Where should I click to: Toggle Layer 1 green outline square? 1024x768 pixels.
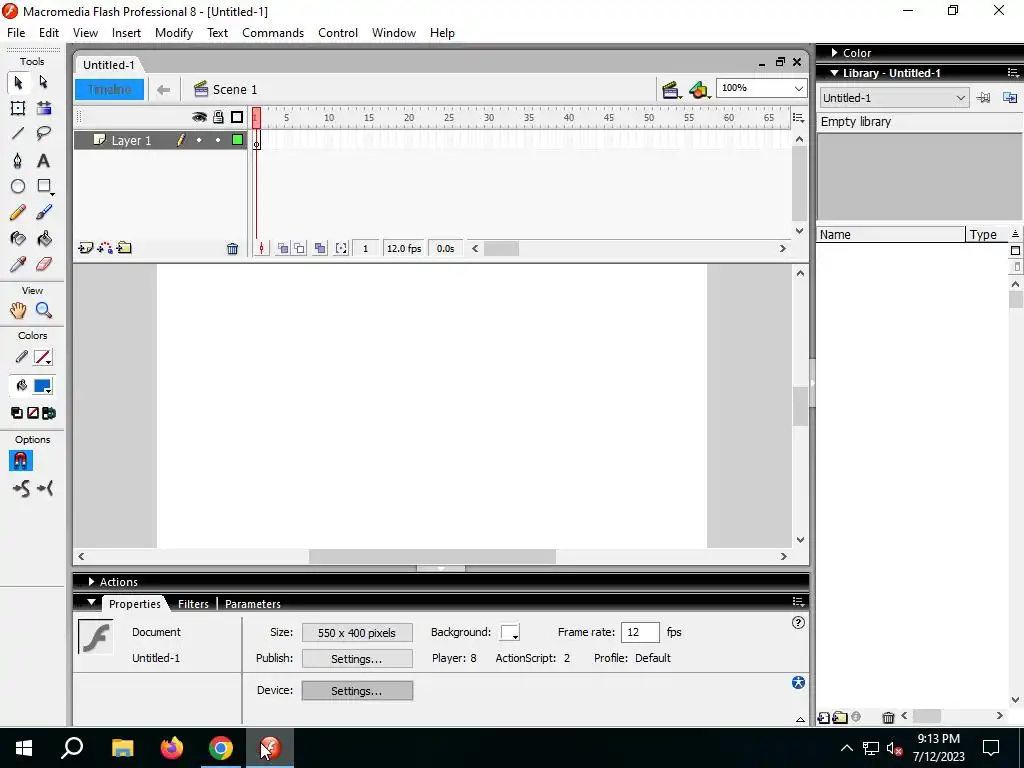click(x=237, y=140)
